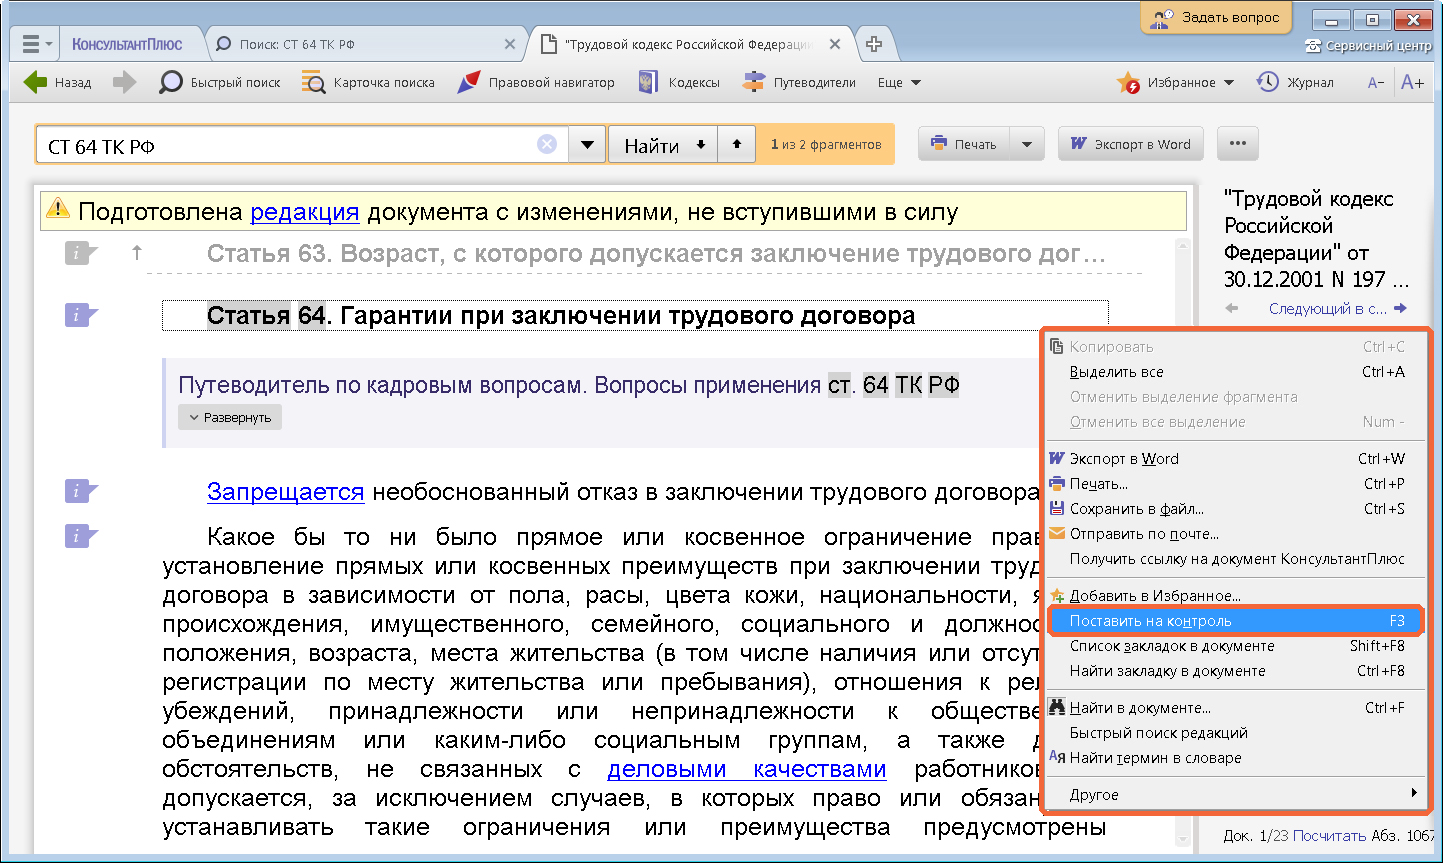Click Экспорт в Word button
1443x863 pixels.
(1130, 144)
